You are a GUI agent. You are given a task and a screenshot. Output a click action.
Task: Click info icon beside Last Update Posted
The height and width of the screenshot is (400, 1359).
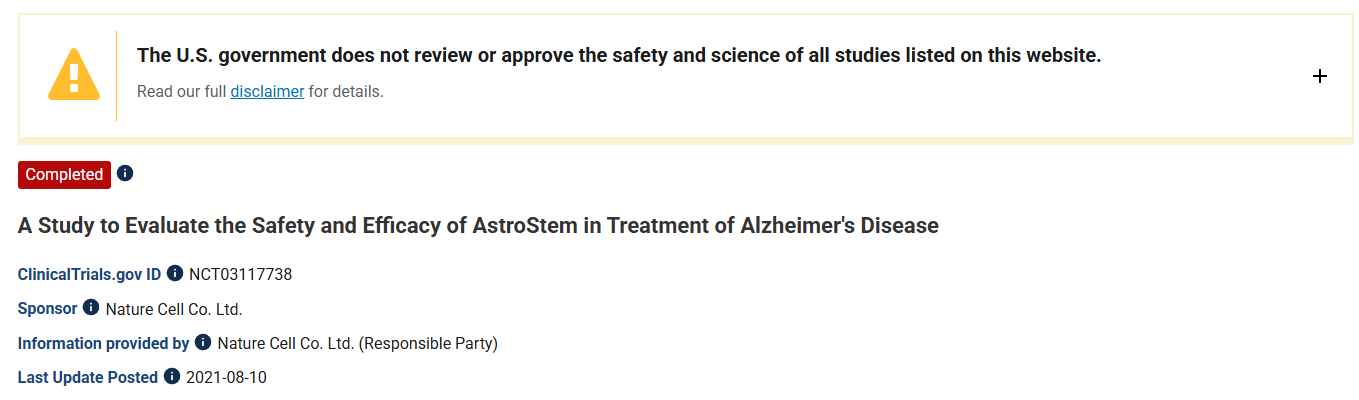point(172,377)
